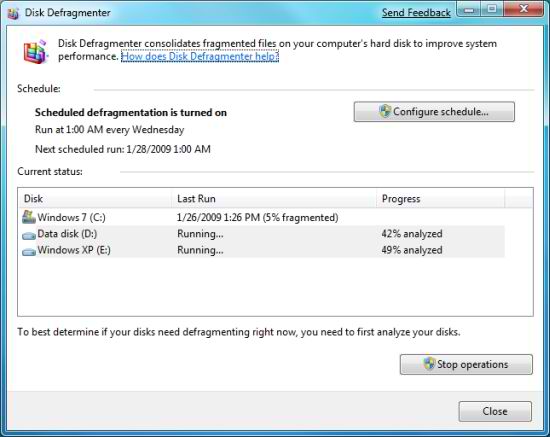This screenshot has height=437, width=550.
Task: Minimize the Disk Defragmenter window
Action: (469, 9)
